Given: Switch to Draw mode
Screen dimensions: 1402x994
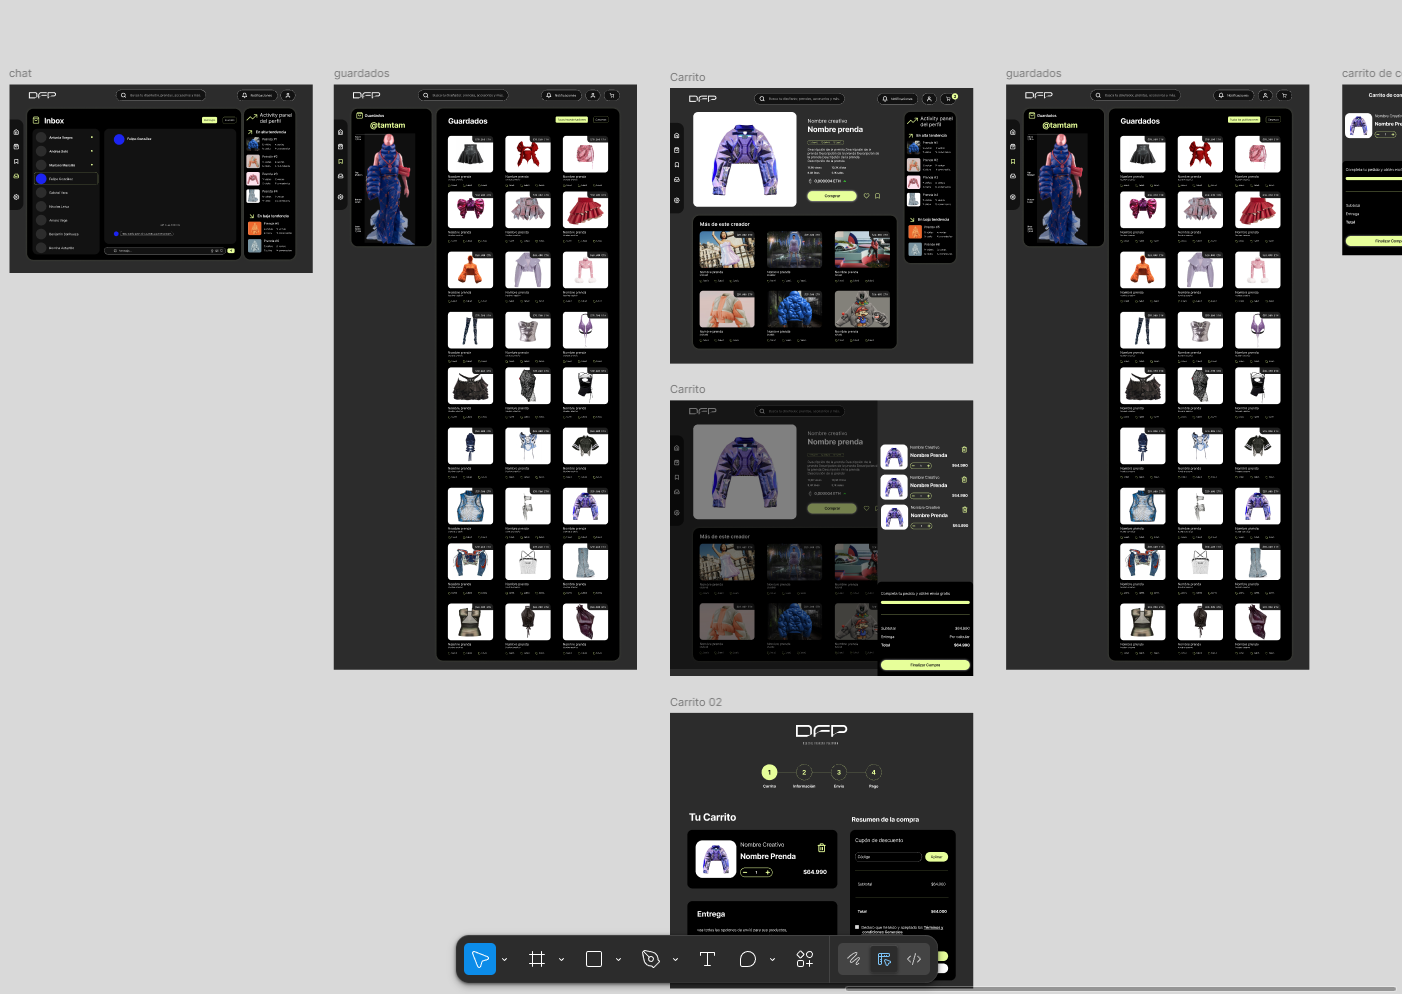Looking at the screenshot, I should pyautogui.click(x=853, y=959).
